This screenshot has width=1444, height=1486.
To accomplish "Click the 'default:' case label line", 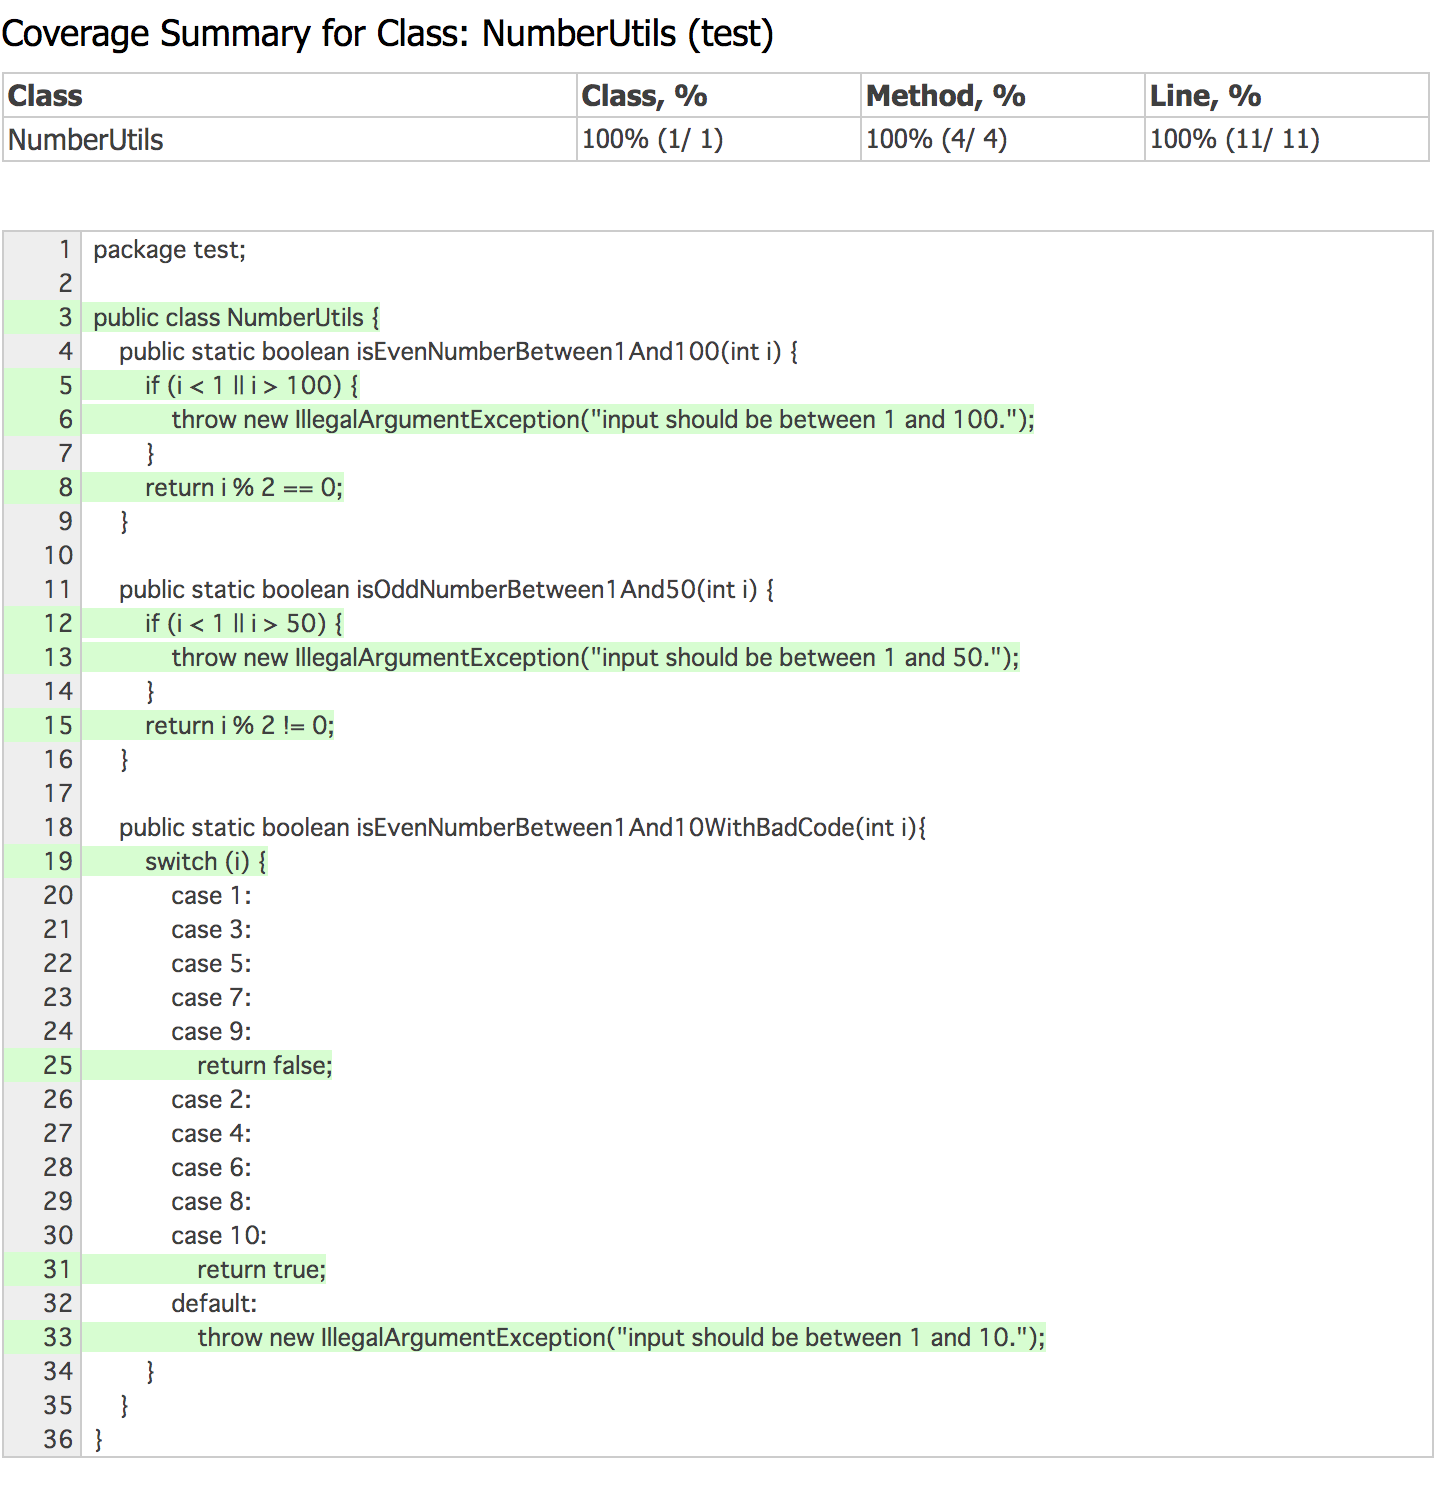I will (214, 1304).
